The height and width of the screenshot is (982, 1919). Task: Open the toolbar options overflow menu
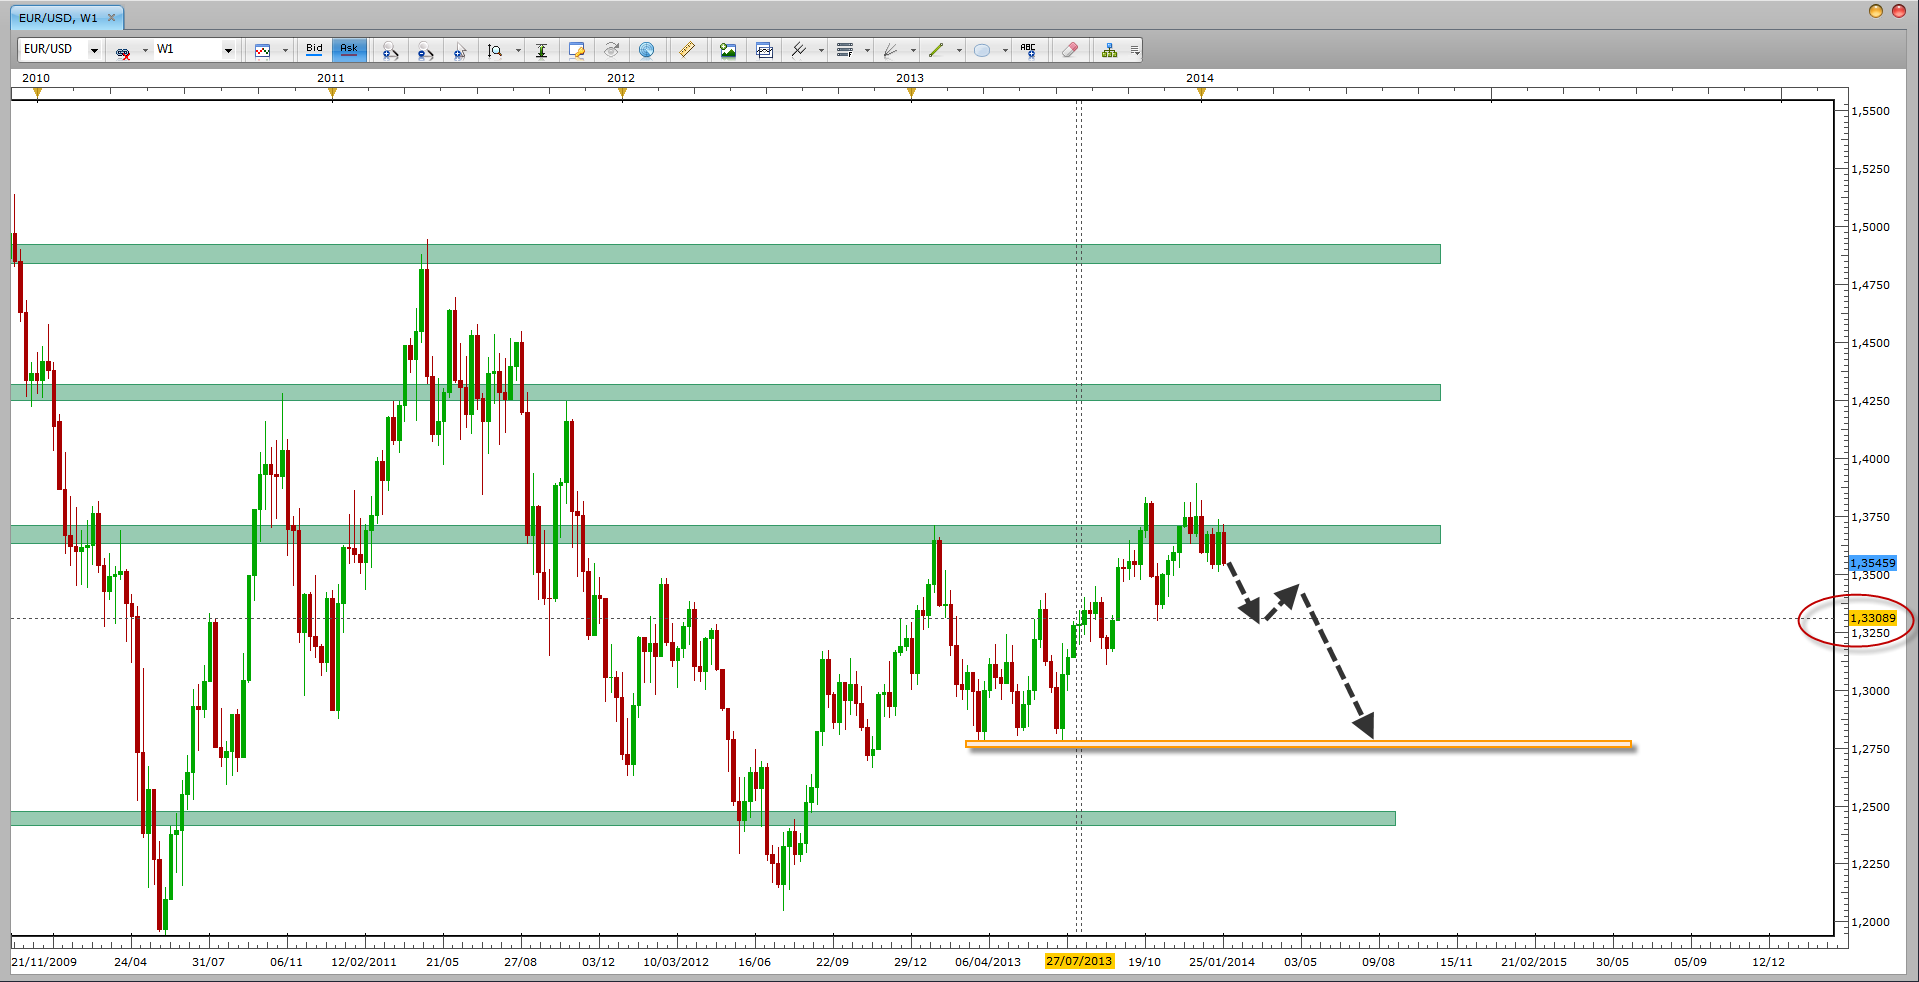point(1135,51)
